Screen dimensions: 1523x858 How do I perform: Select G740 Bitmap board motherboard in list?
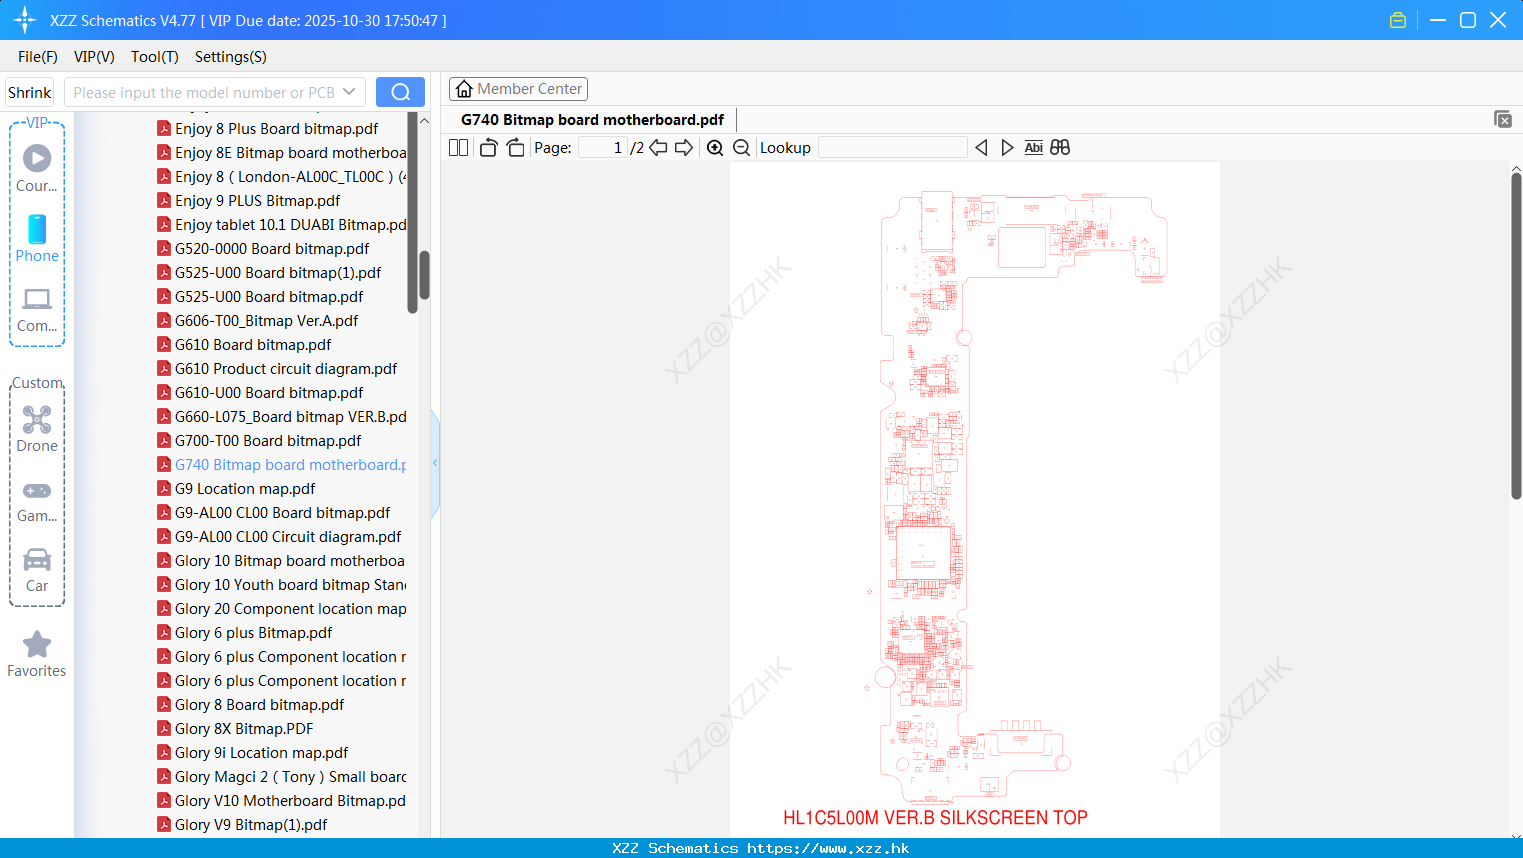[282, 465]
